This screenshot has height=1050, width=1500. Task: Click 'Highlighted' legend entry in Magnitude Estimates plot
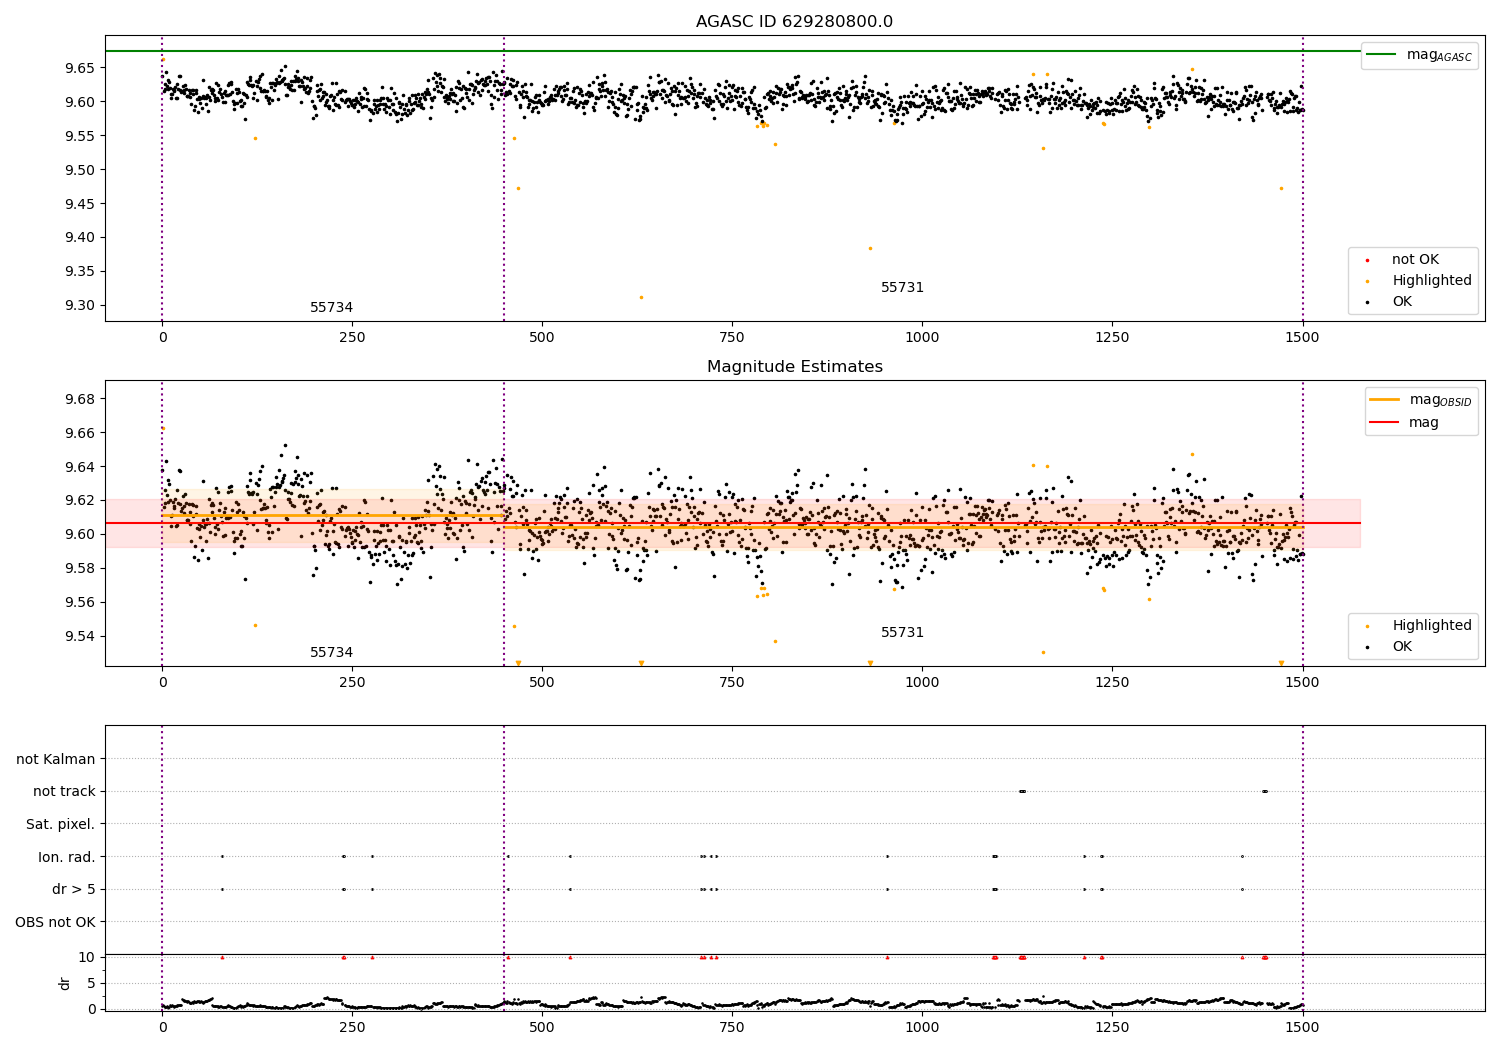click(x=1419, y=626)
